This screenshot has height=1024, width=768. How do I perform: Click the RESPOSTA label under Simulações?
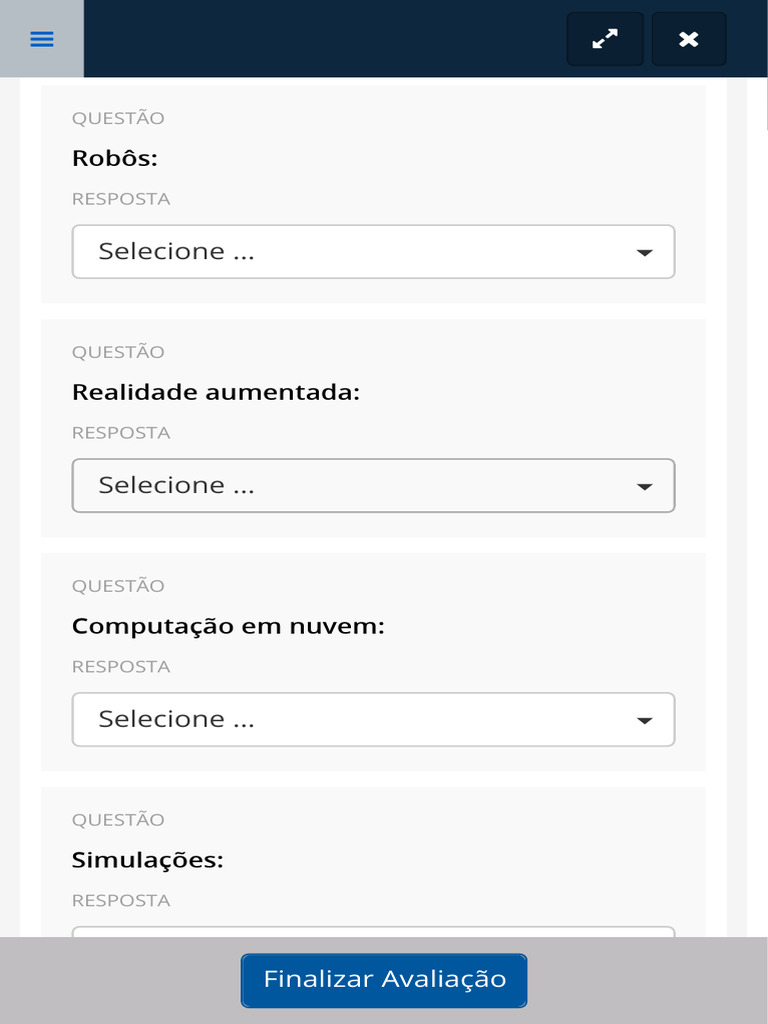(x=121, y=901)
